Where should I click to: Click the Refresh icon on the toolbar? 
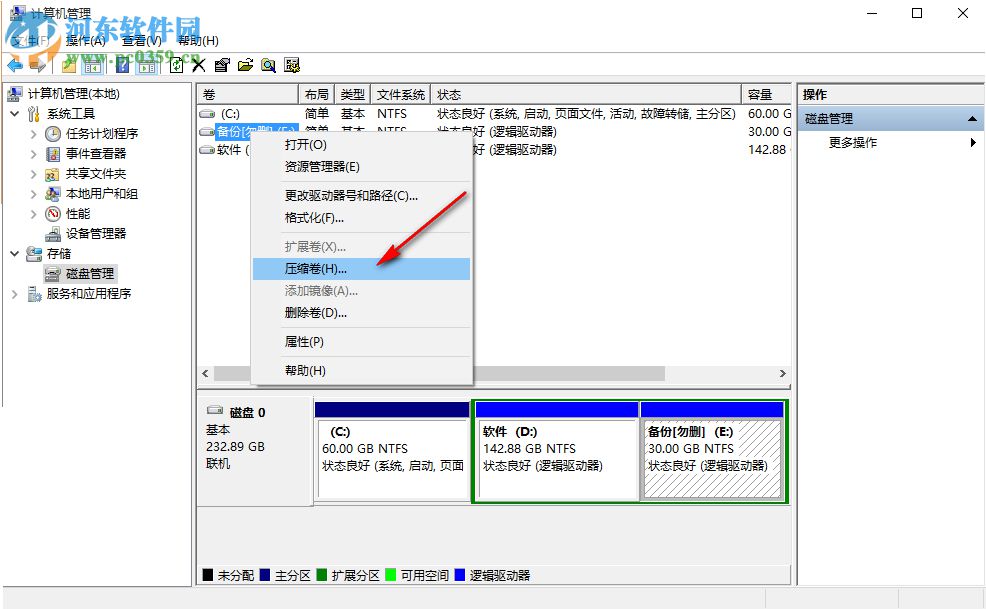[x=176, y=65]
